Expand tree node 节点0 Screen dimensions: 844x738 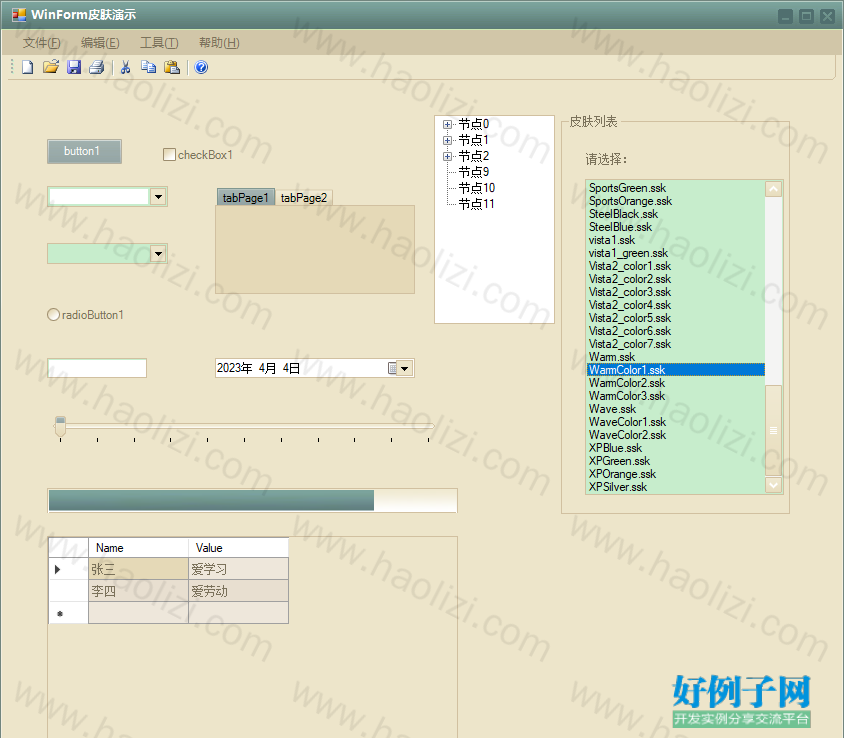[x=447, y=124]
